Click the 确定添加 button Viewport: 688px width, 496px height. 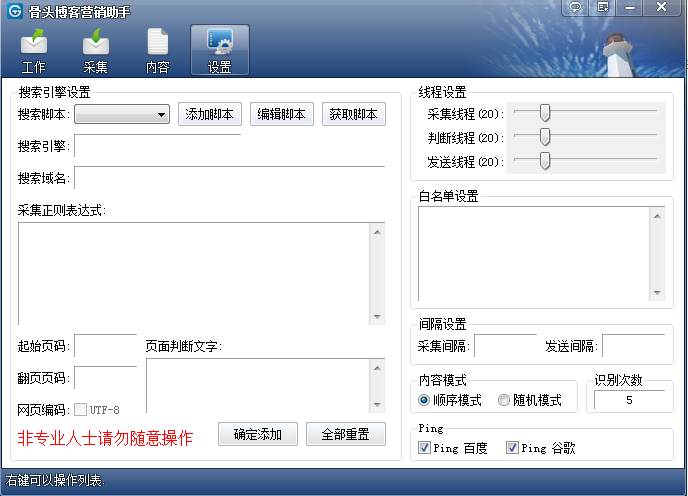(x=258, y=434)
